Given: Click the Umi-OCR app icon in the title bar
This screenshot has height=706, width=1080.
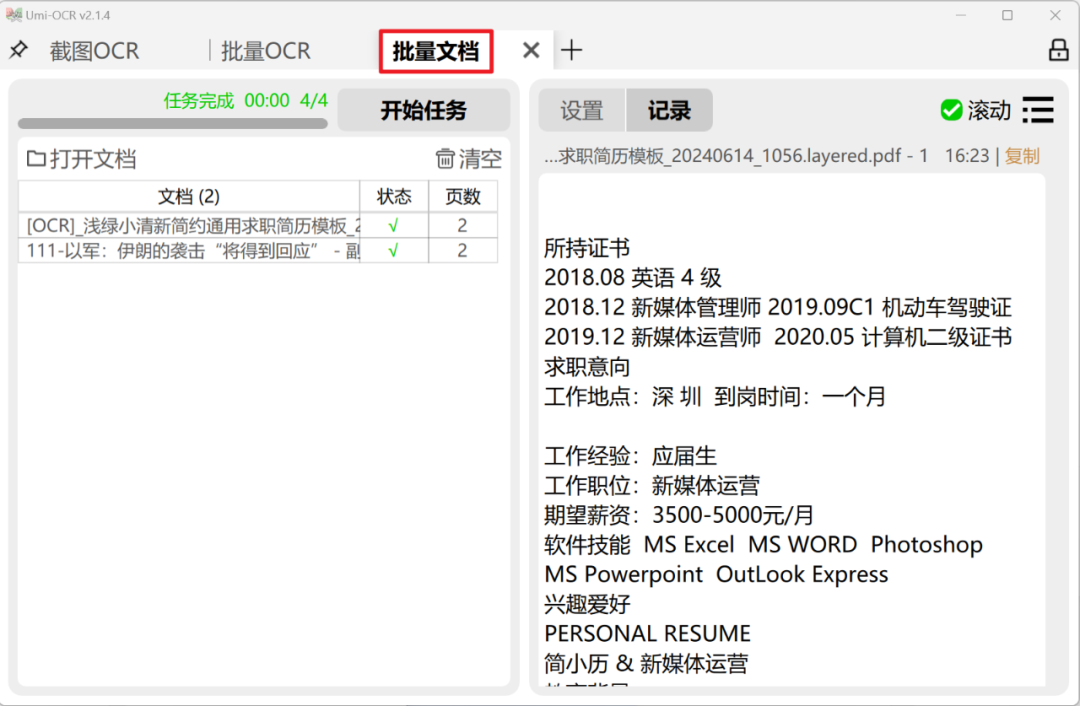Looking at the screenshot, I should click(x=16, y=14).
